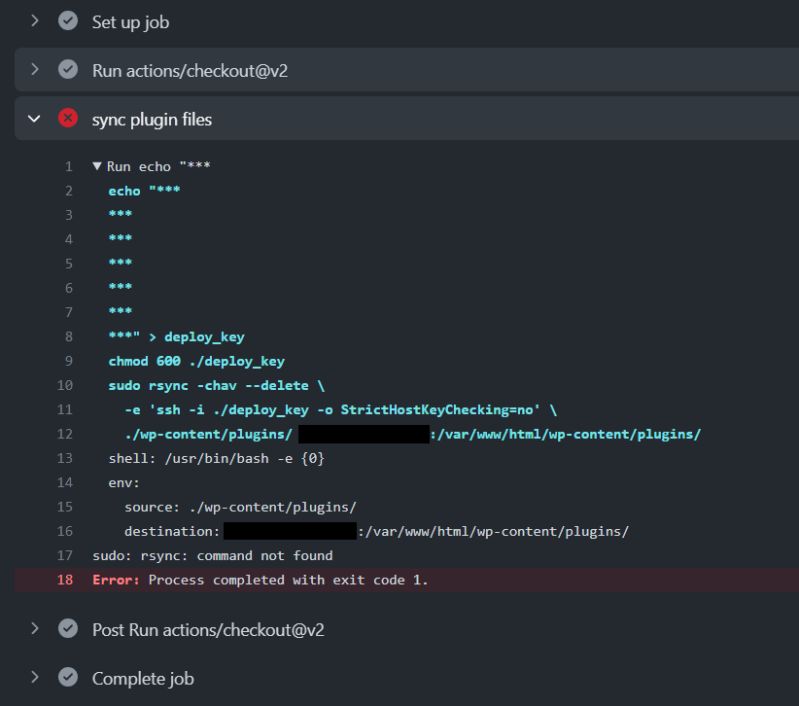799x706 pixels.
Task: Click log line number 13
Action: 65,458
